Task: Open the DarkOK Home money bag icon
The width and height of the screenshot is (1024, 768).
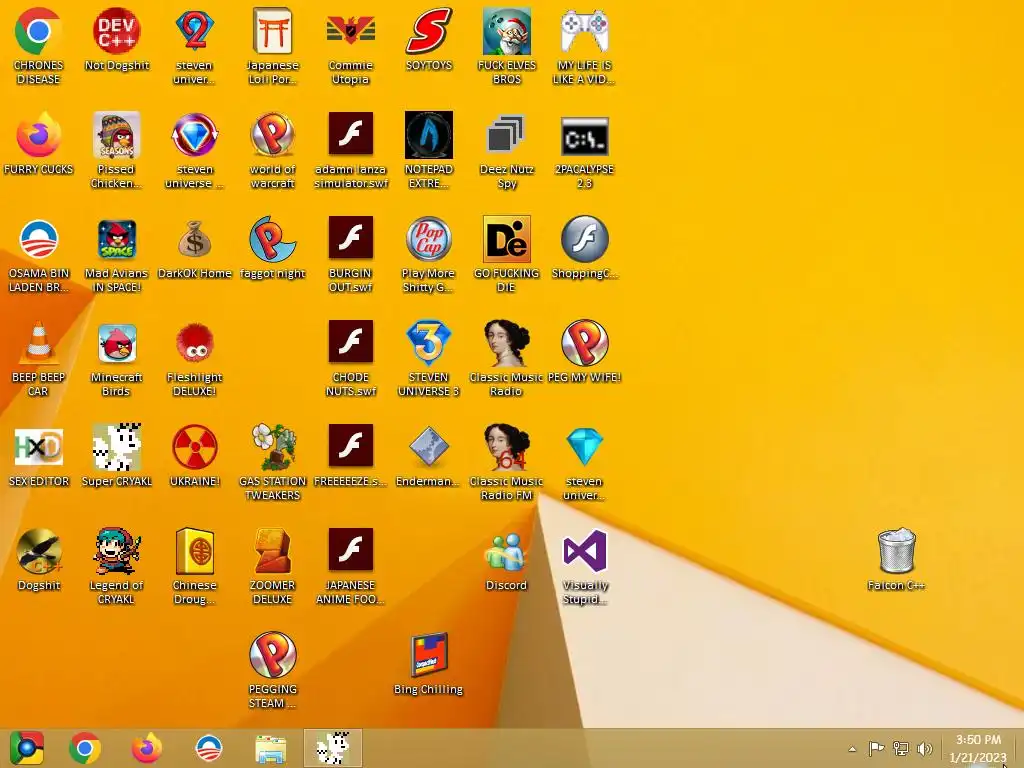Action: coord(195,239)
